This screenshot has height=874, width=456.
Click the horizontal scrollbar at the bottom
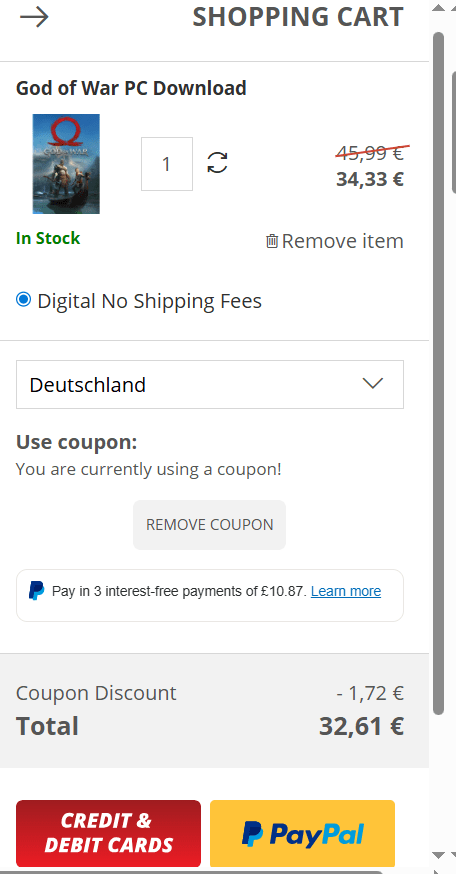[191, 872]
